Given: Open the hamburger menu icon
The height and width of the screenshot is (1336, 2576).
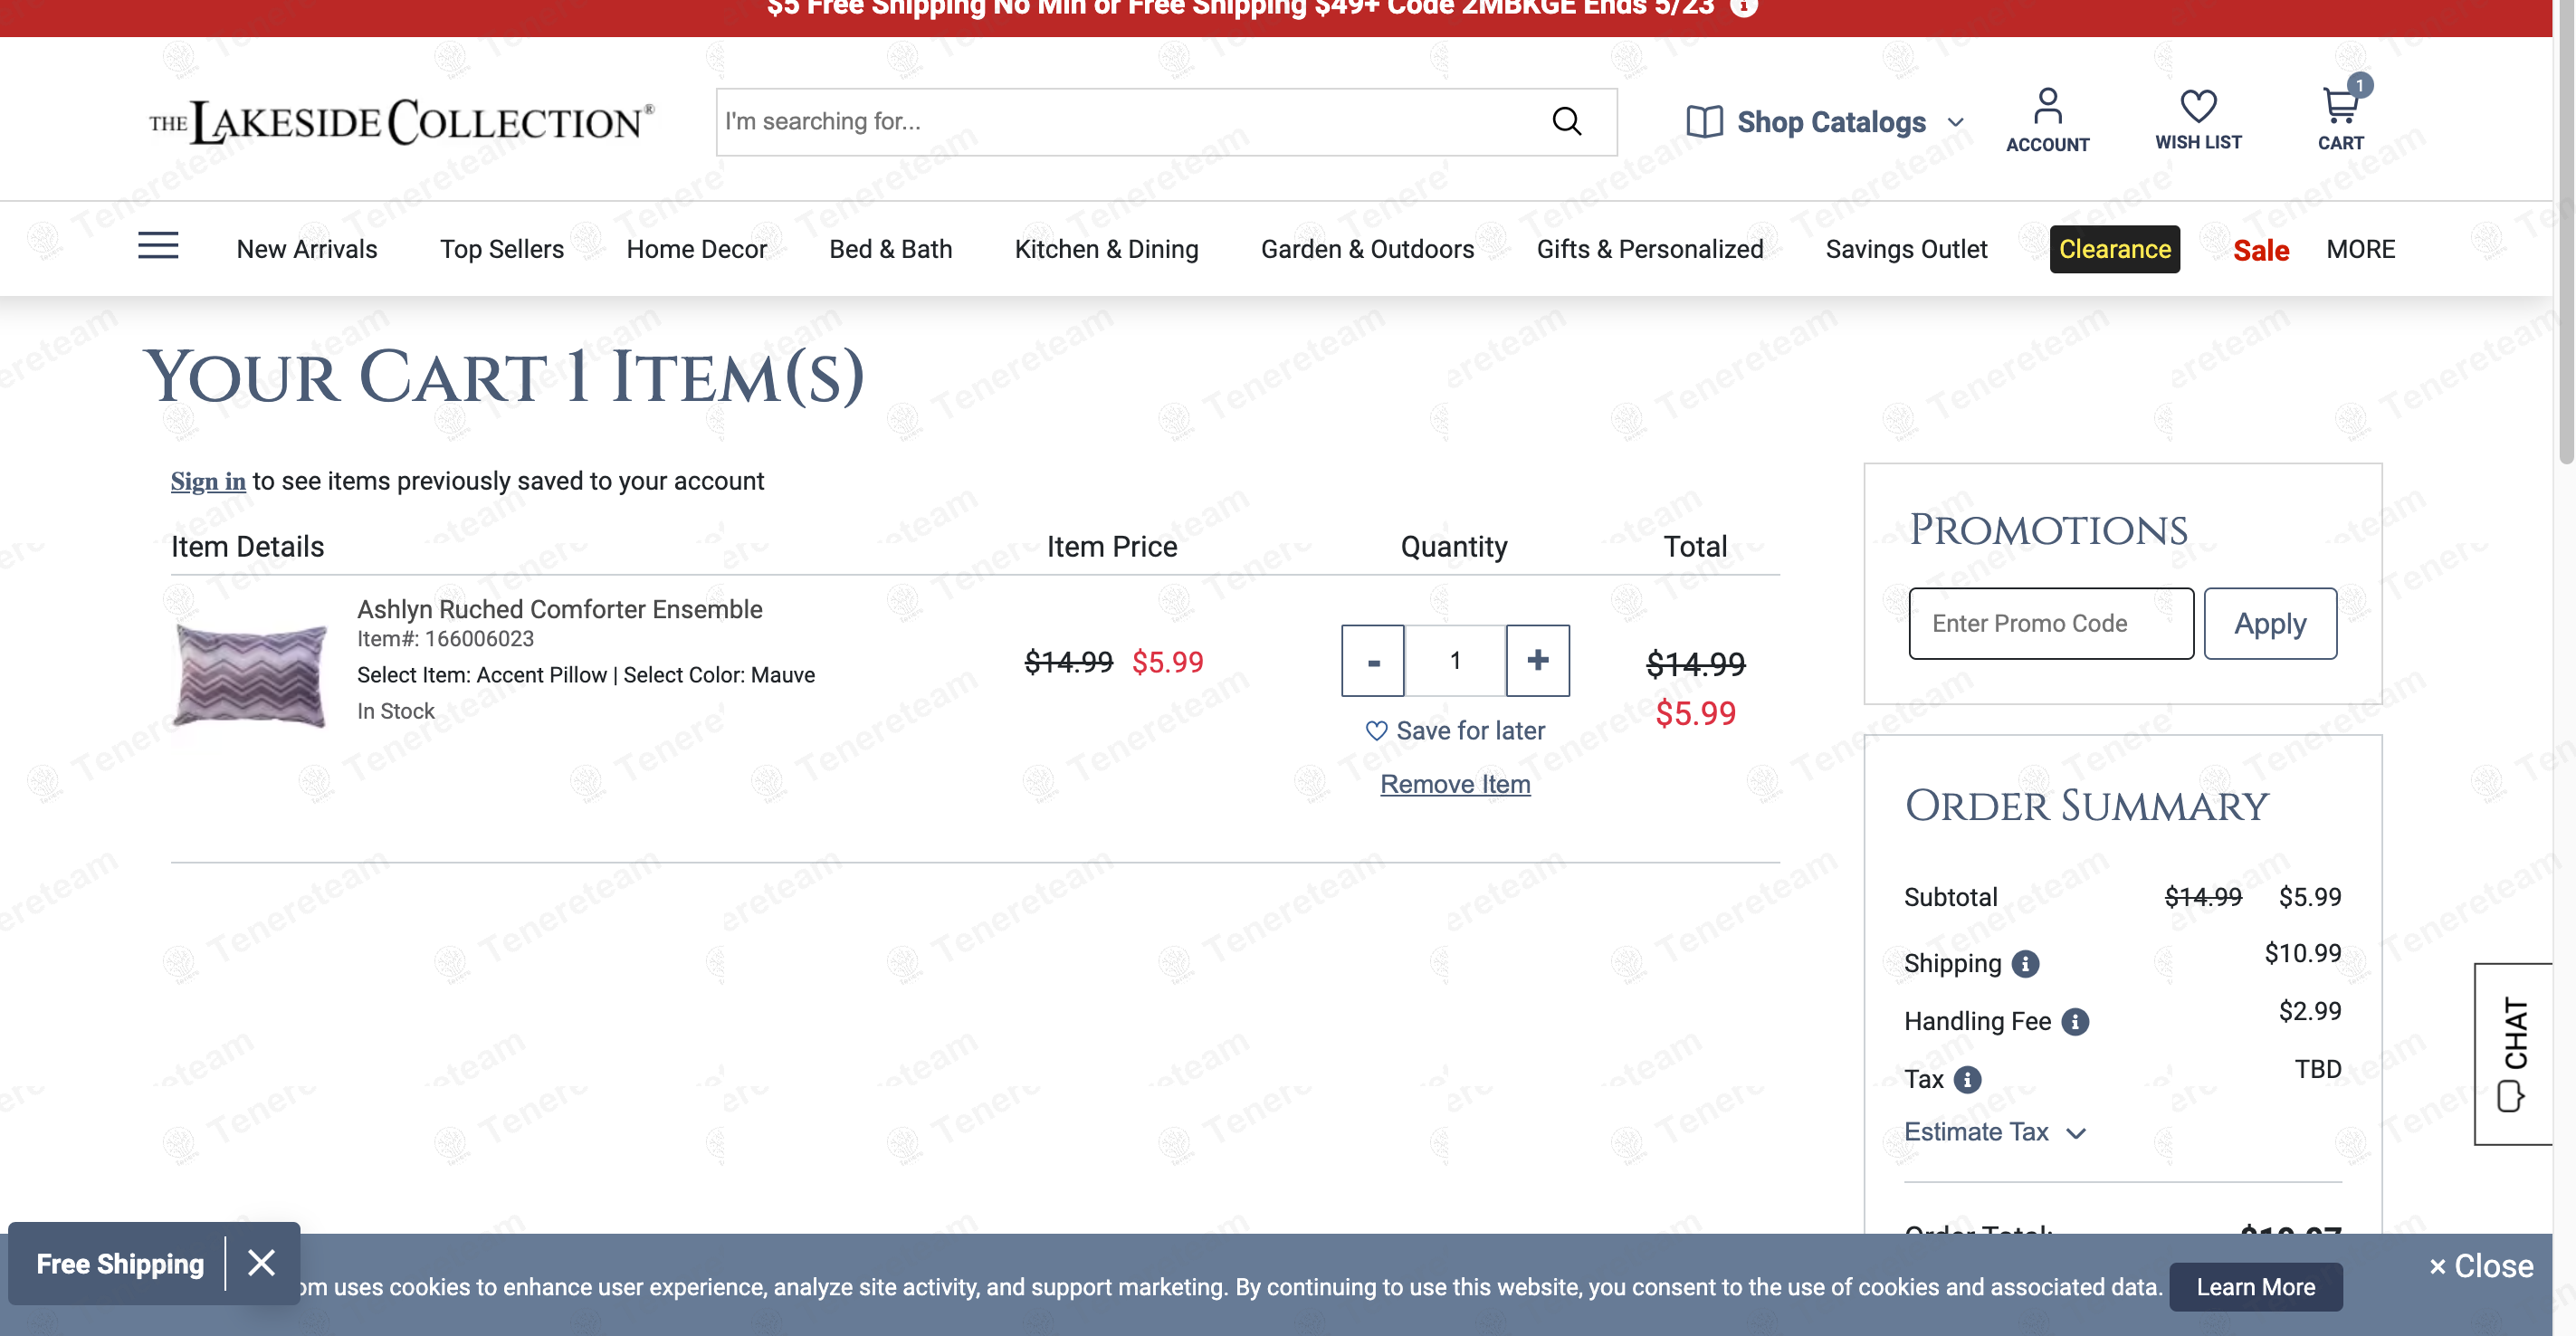Looking at the screenshot, I should tap(158, 246).
